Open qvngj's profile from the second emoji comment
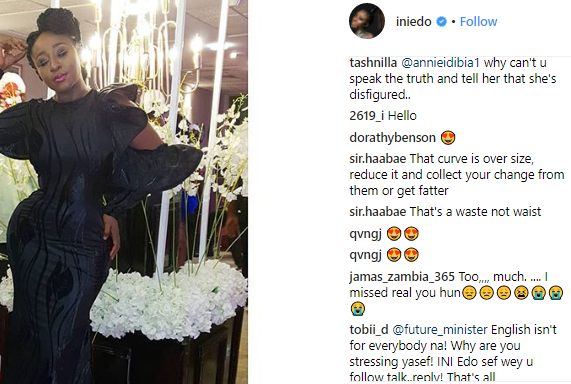Image resolution: width=571 pixels, height=384 pixels. point(365,255)
